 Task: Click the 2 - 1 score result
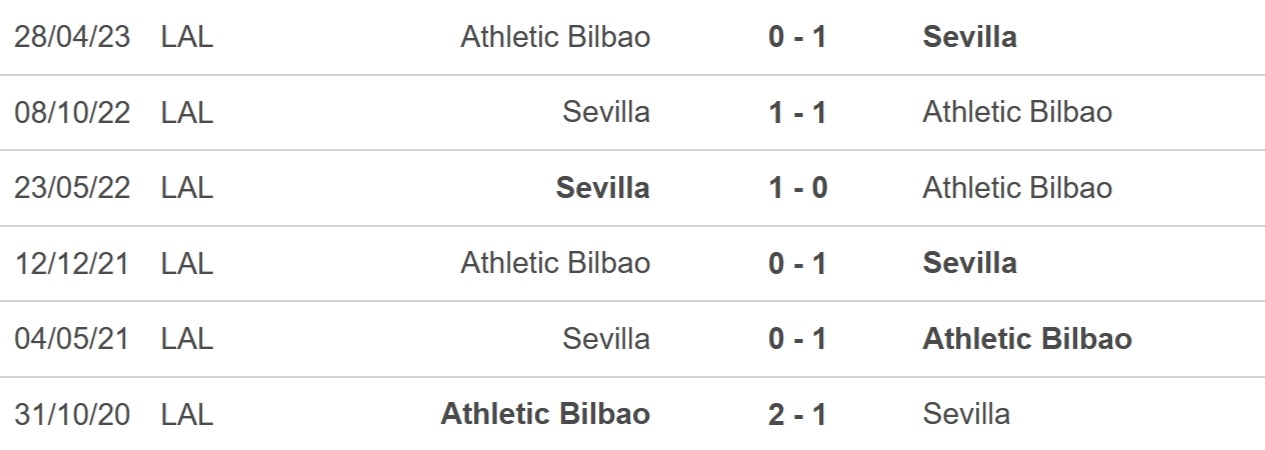pyautogui.click(x=798, y=414)
